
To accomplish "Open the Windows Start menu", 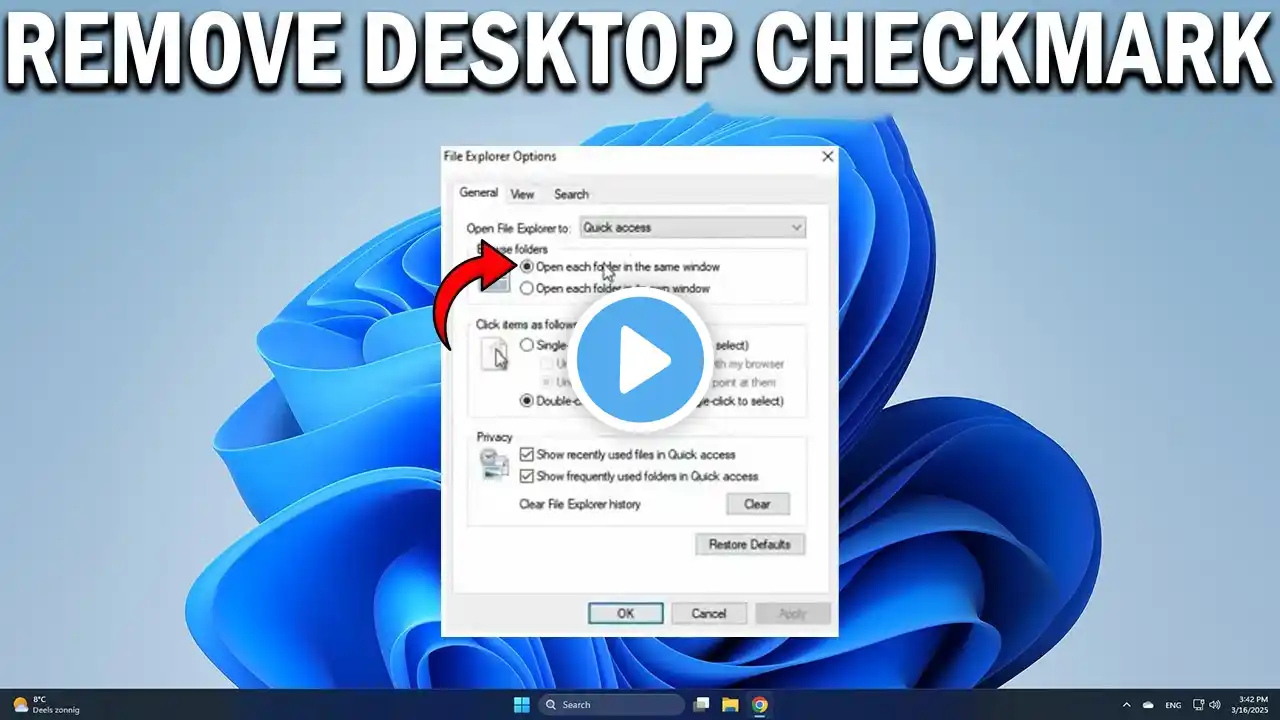I will (521, 705).
